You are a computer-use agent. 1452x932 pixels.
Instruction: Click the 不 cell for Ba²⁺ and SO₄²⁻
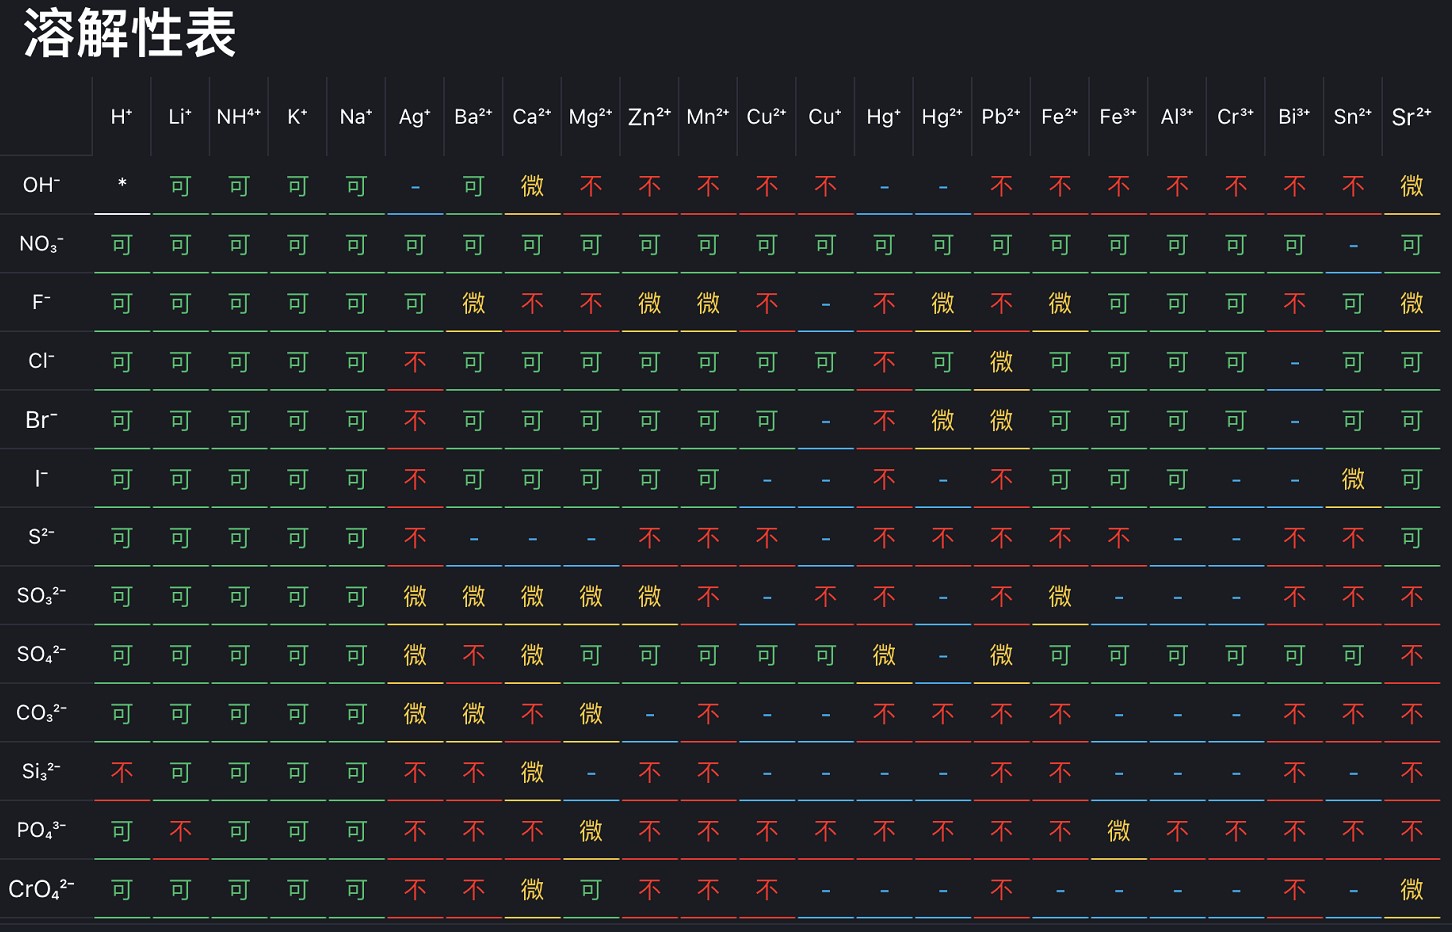coord(474,655)
